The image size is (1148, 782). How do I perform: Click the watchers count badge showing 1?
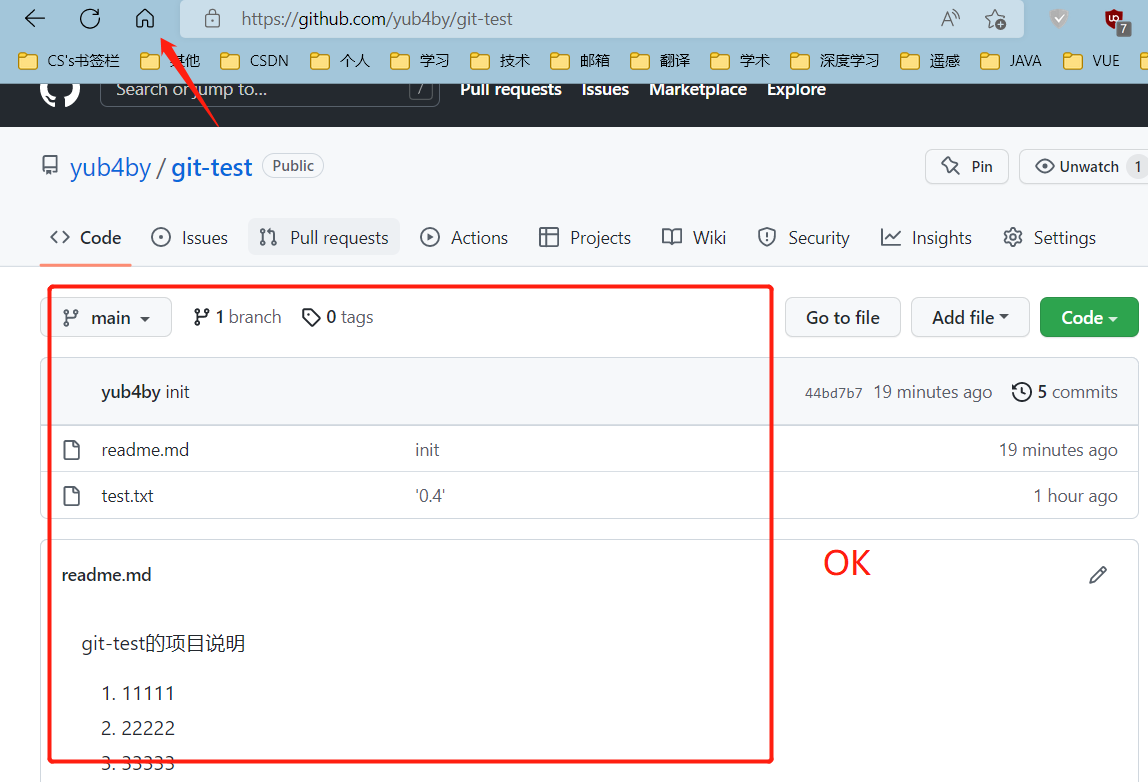[1137, 167]
